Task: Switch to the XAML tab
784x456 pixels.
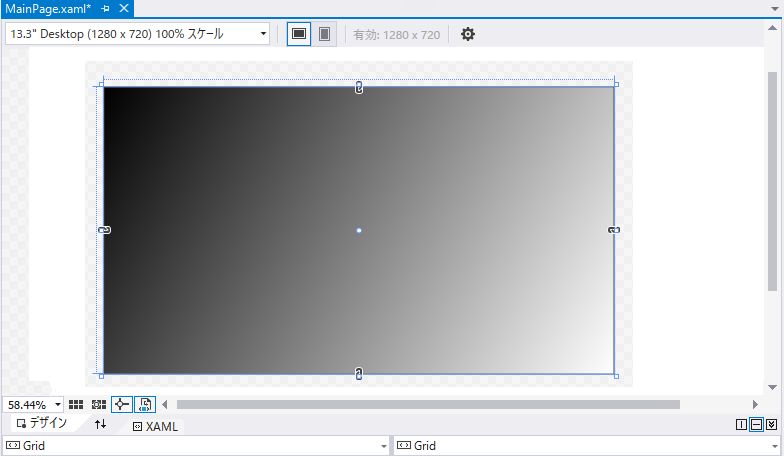Action: click(155, 426)
